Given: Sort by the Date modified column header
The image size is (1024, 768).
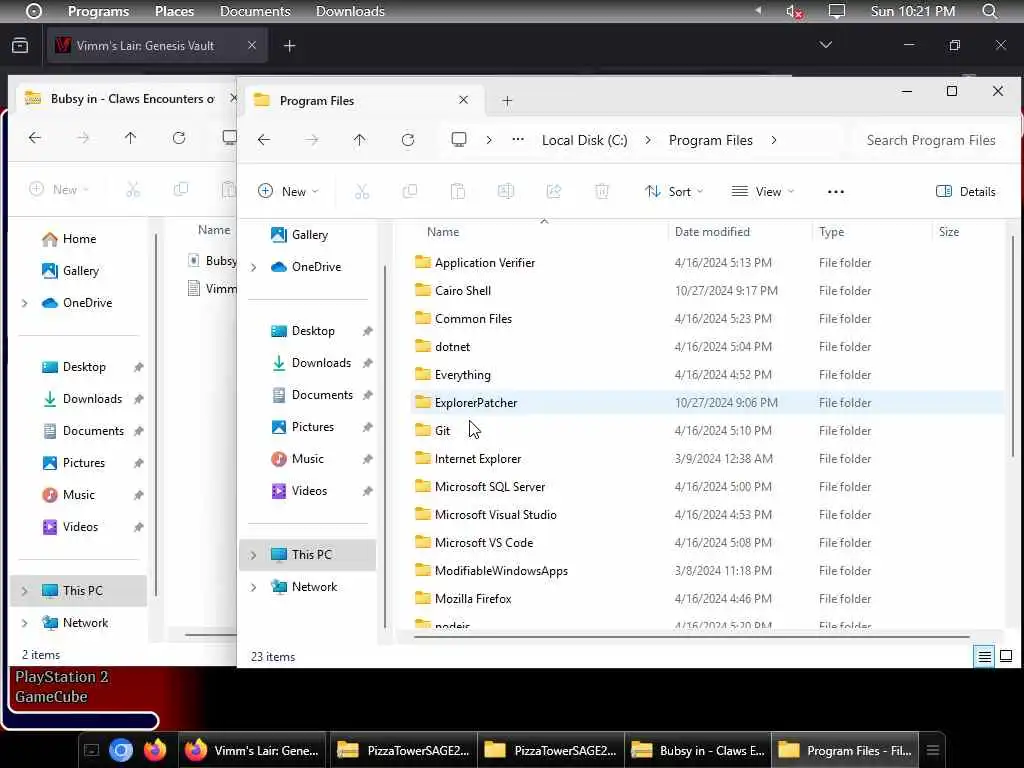Looking at the screenshot, I should tap(712, 232).
